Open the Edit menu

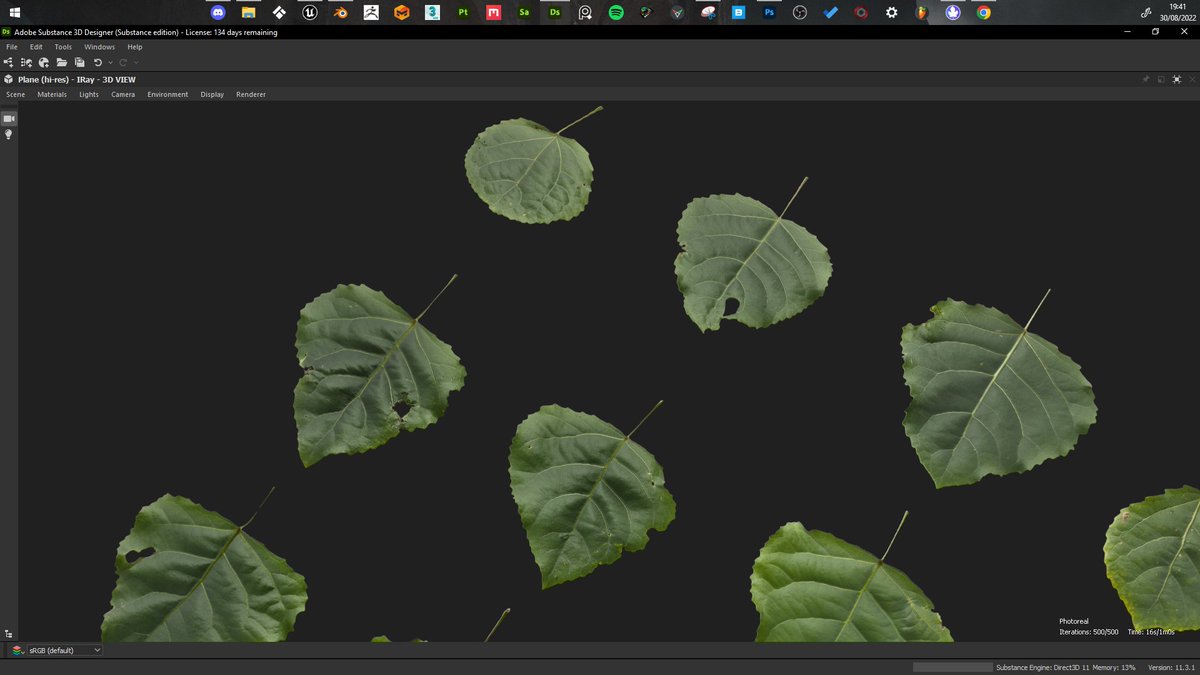[36, 47]
